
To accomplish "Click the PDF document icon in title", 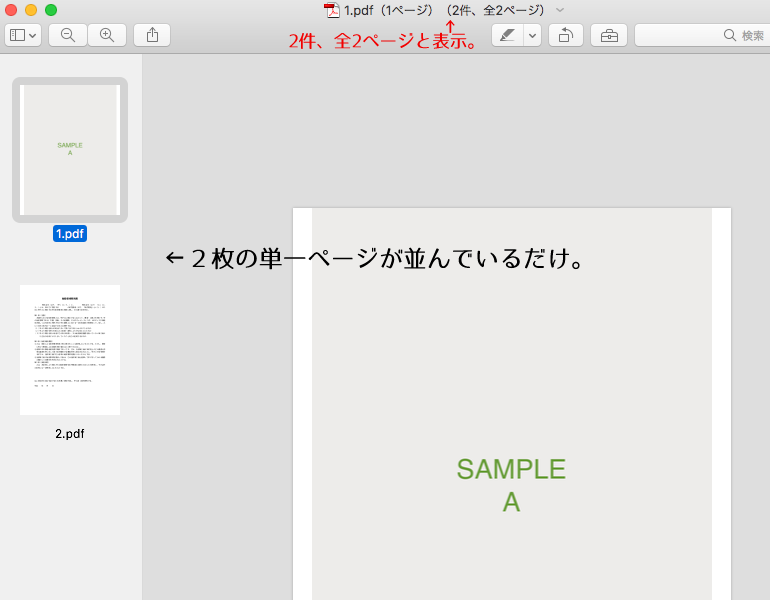I will (332, 10).
